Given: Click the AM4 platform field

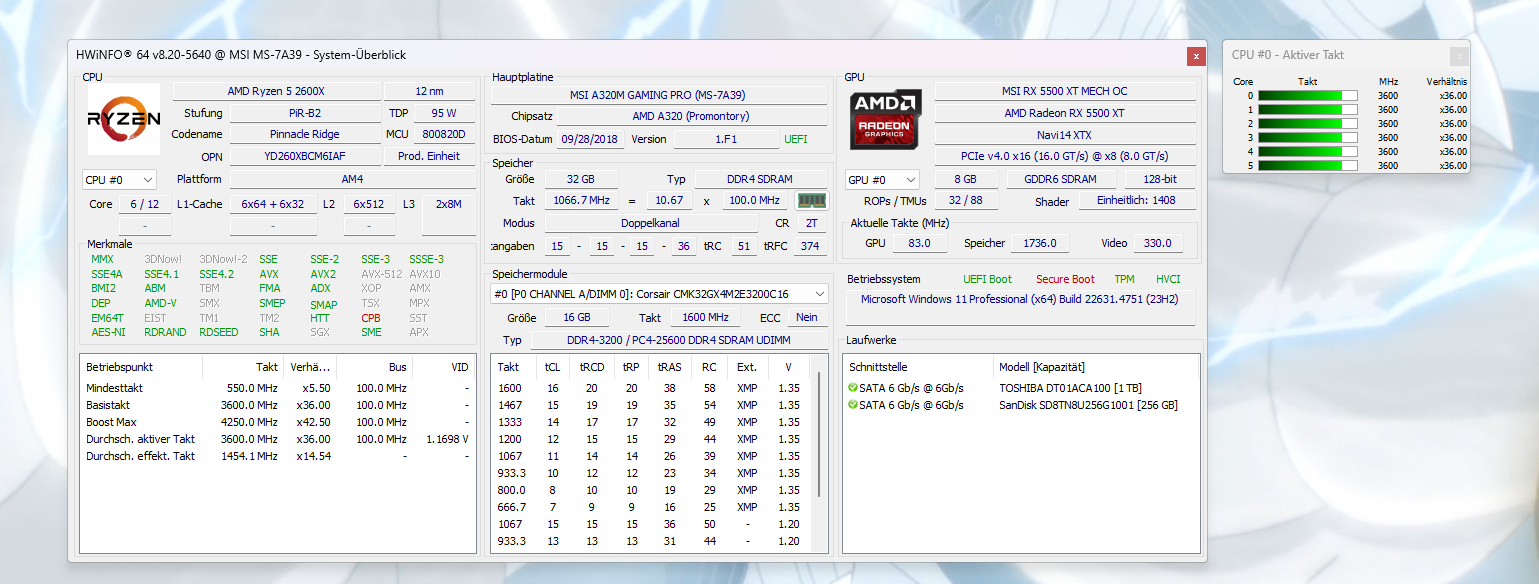Looking at the screenshot, I should point(352,180).
